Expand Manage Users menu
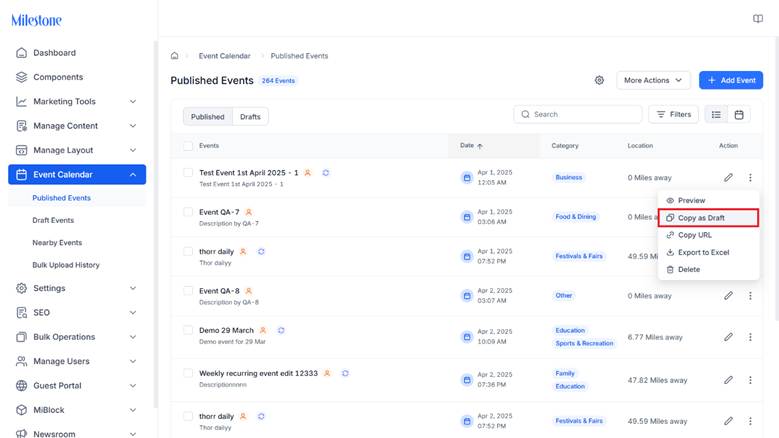Screen dimensions: 779x438 77,361
